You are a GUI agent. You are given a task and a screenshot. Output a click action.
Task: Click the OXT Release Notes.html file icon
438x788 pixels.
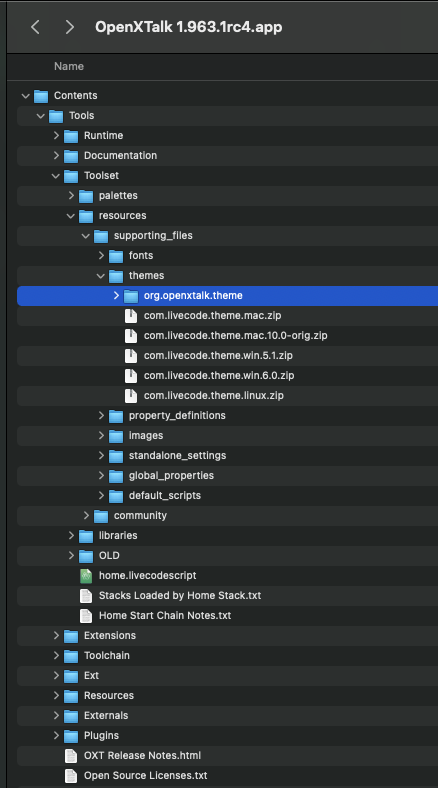(x=71, y=756)
